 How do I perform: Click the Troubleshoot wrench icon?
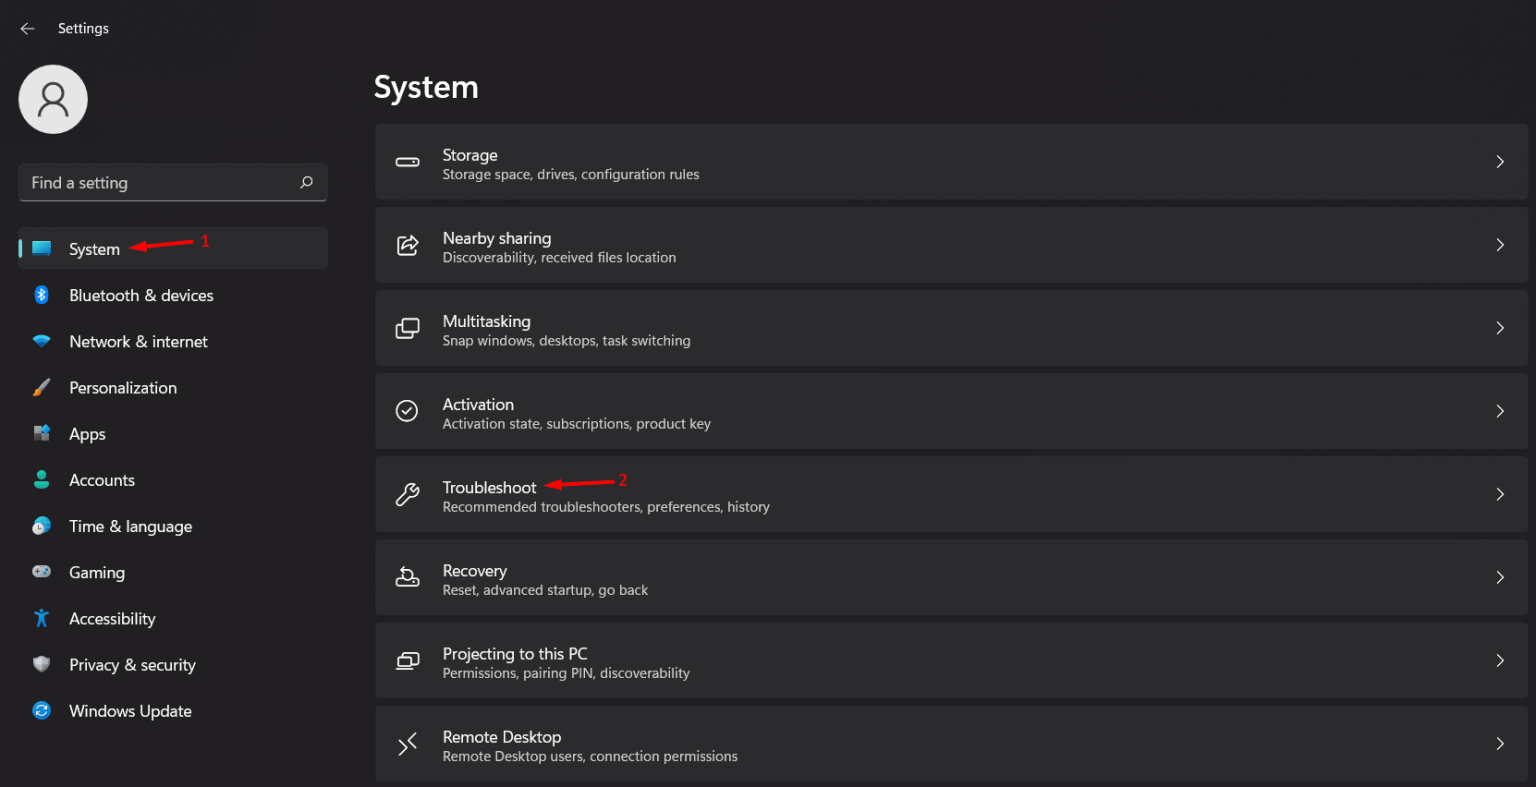click(407, 494)
